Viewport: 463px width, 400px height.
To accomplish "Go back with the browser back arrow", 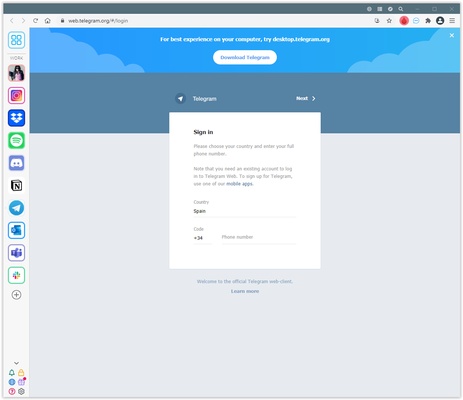I will [x=12, y=21].
